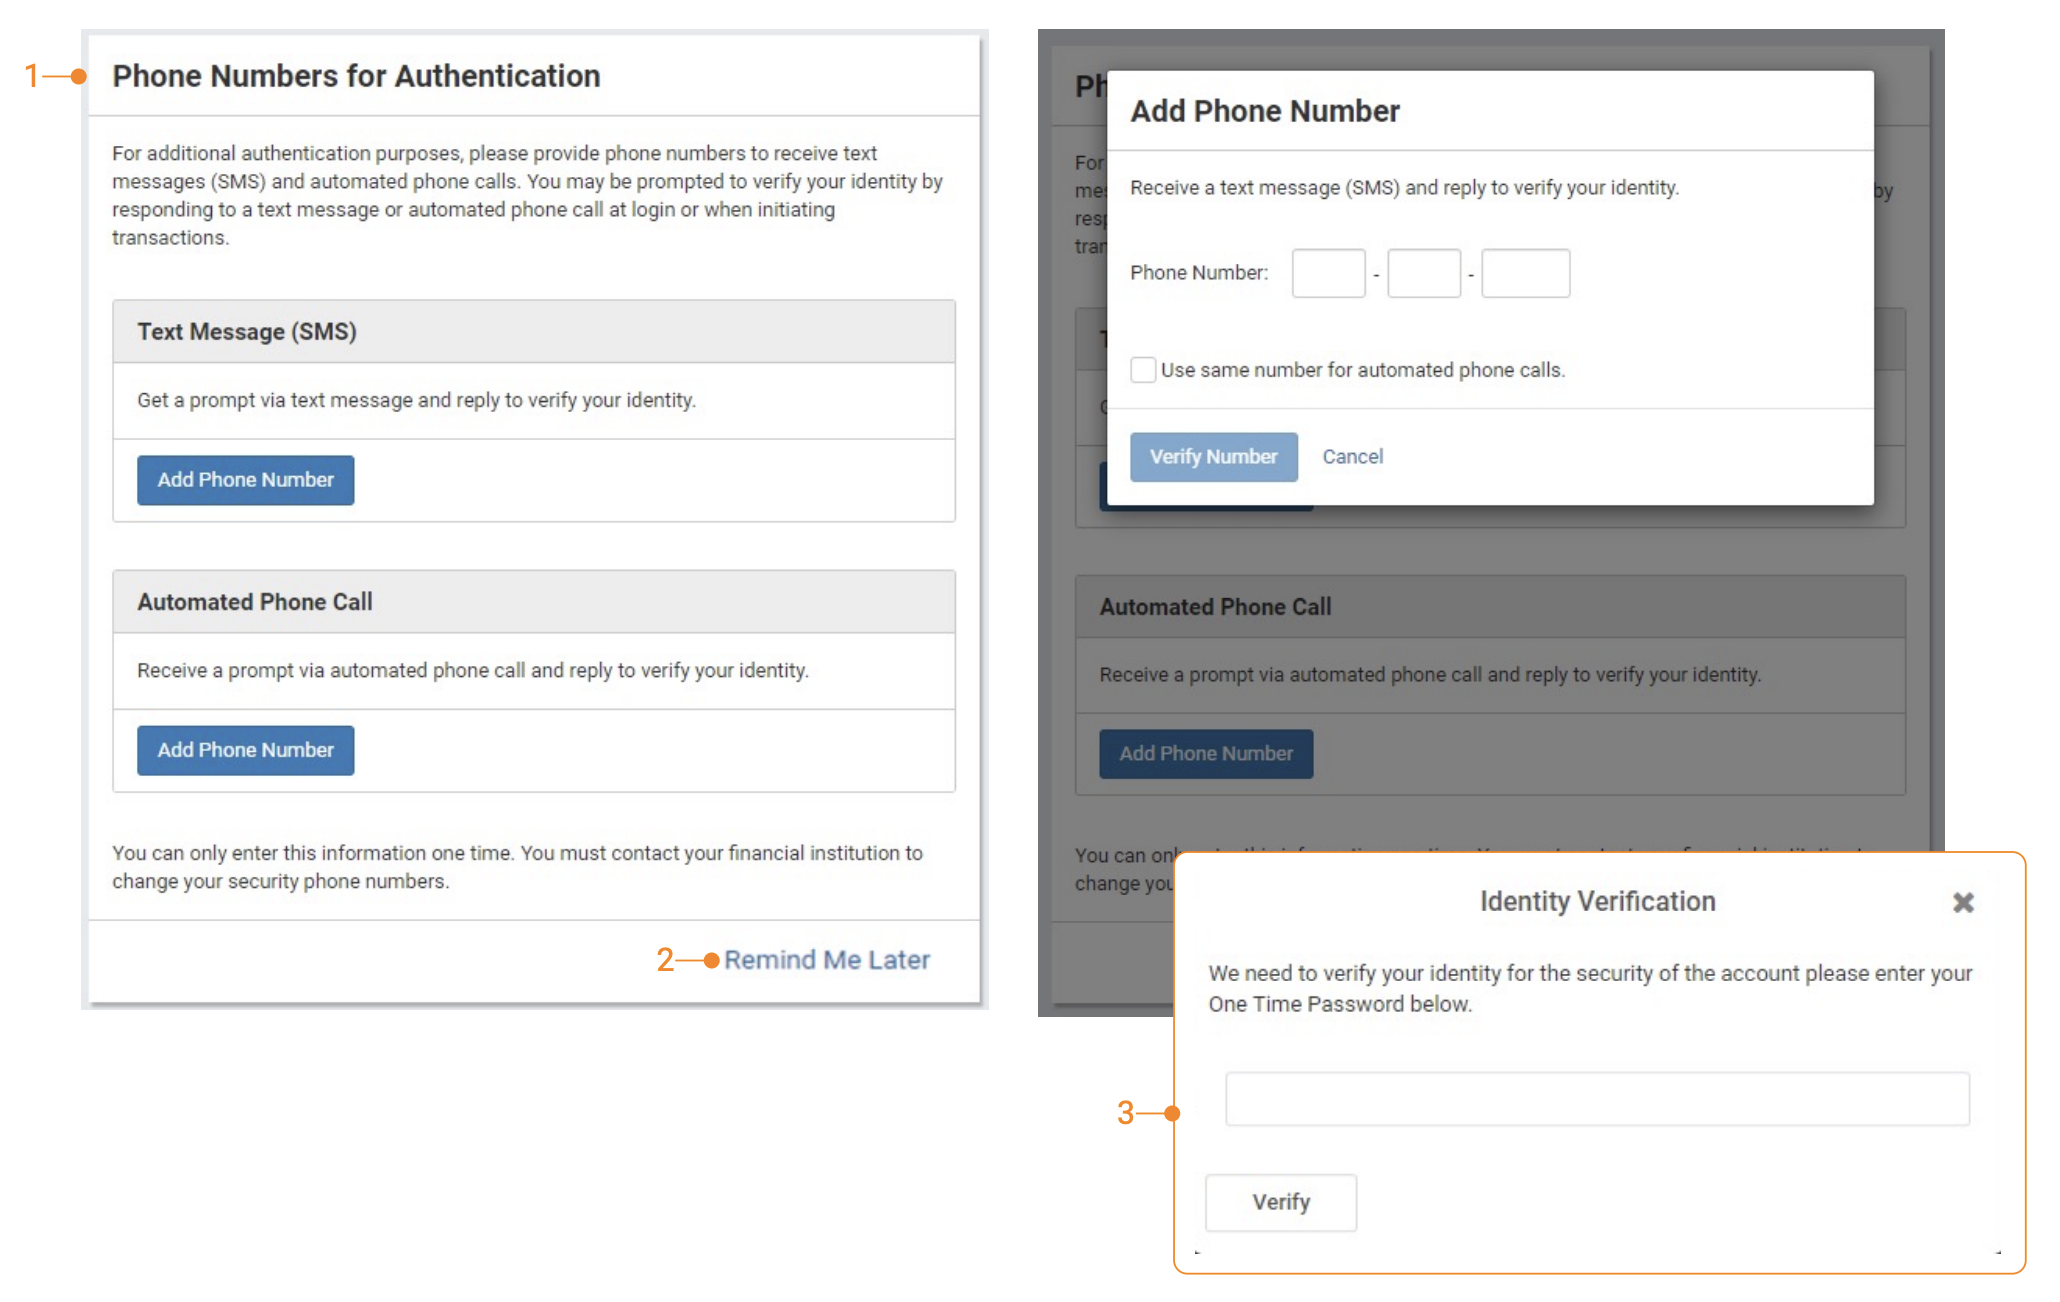2060x1302 pixels.
Task: Click the 'Identity Verification' popup title
Action: (x=1597, y=901)
